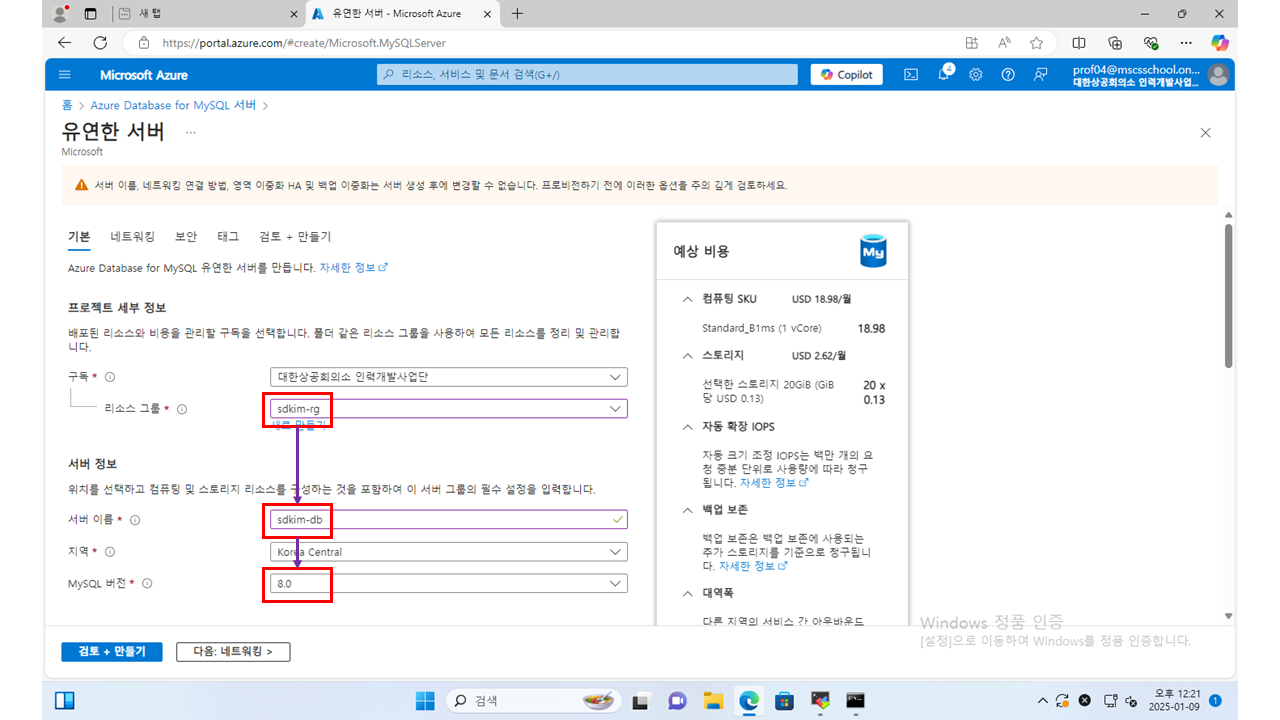Open the 지역 Korea Central dropdown
This screenshot has width=1280, height=720.
click(x=449, y=552)
